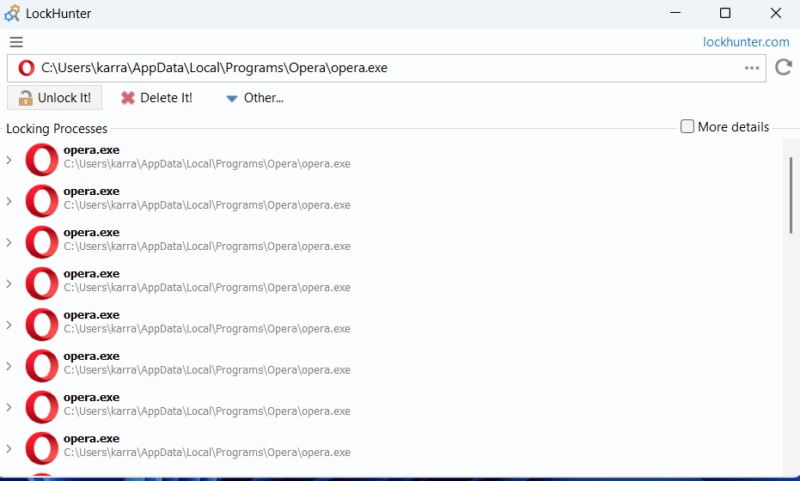Click the Opera icon in path field
This screenshot has width=800, height=481.
pos(26,68)
